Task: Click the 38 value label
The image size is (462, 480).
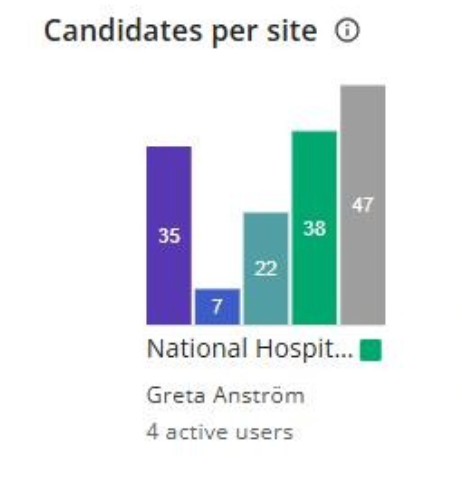Action: point(314,229)
